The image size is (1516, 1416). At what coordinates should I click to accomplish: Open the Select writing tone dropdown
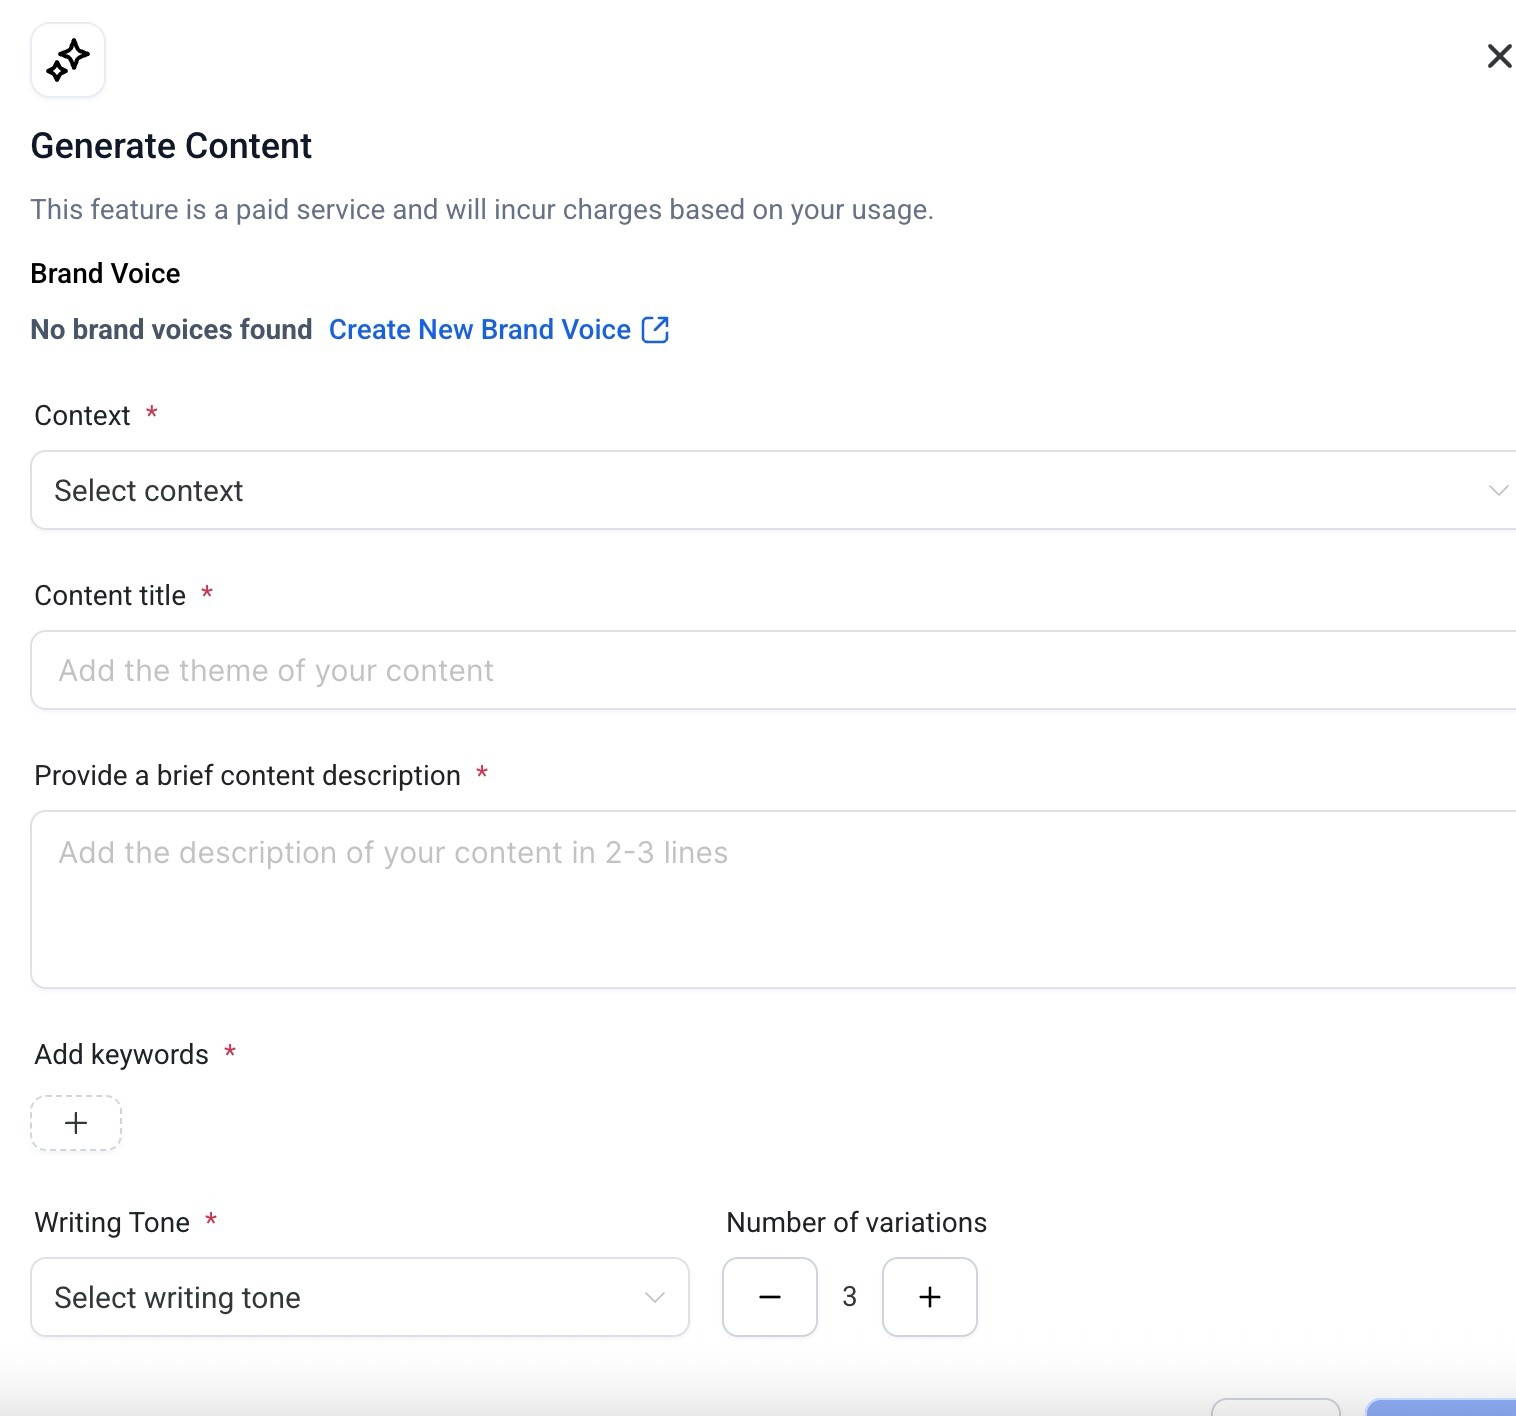(x=340, y=1297)
